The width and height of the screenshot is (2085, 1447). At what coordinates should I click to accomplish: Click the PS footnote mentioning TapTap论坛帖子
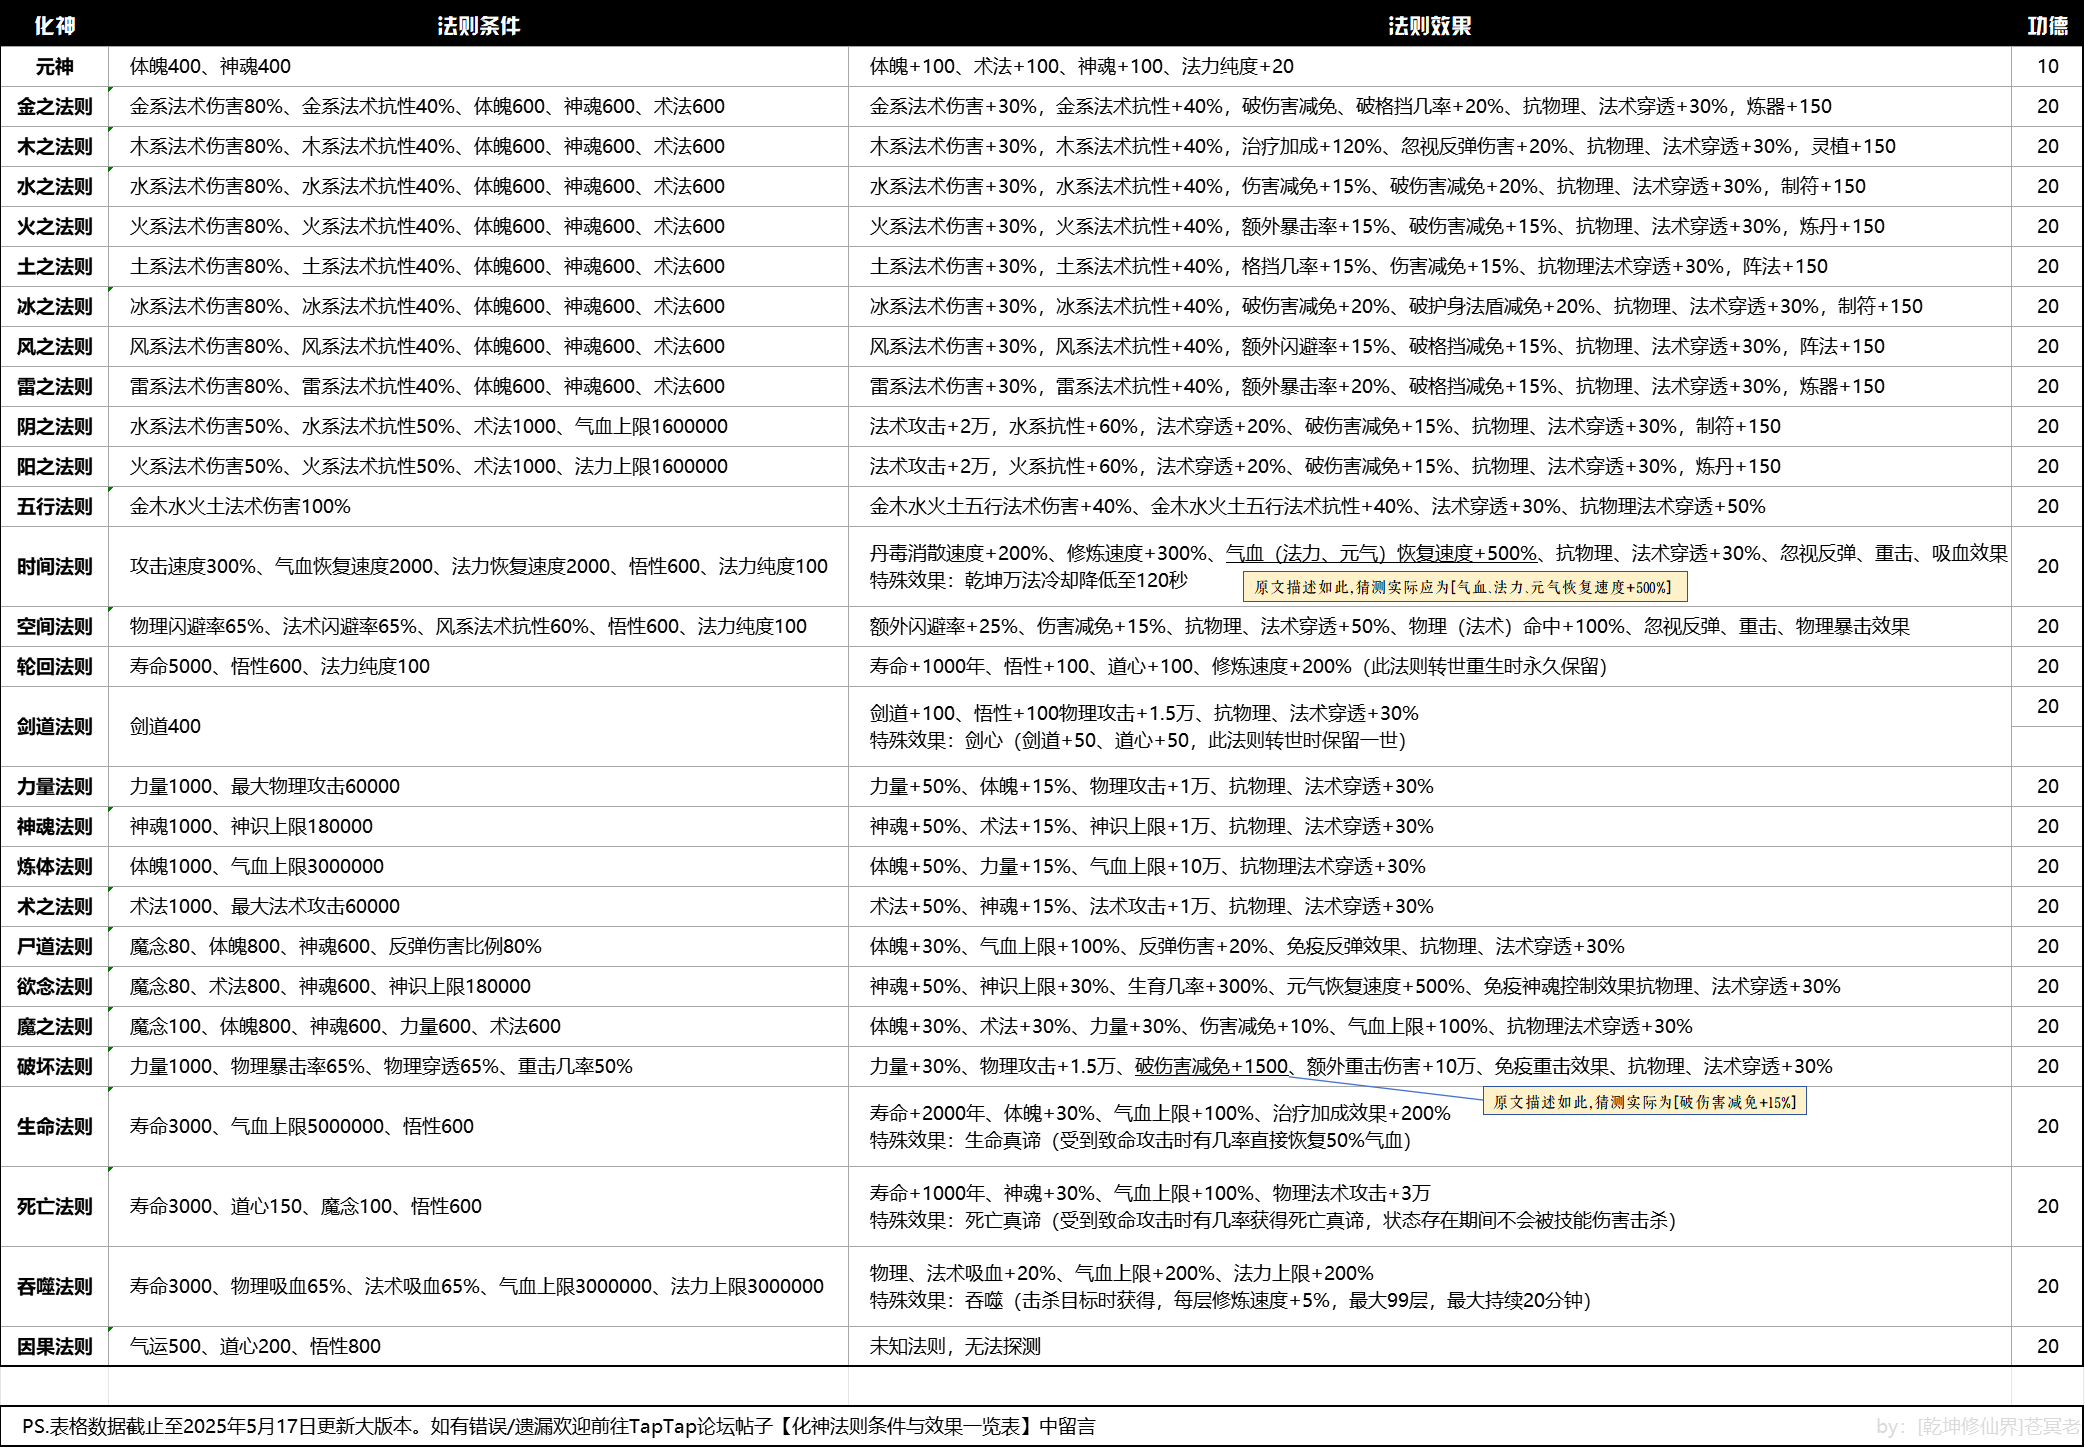[x=558, y=1426]
